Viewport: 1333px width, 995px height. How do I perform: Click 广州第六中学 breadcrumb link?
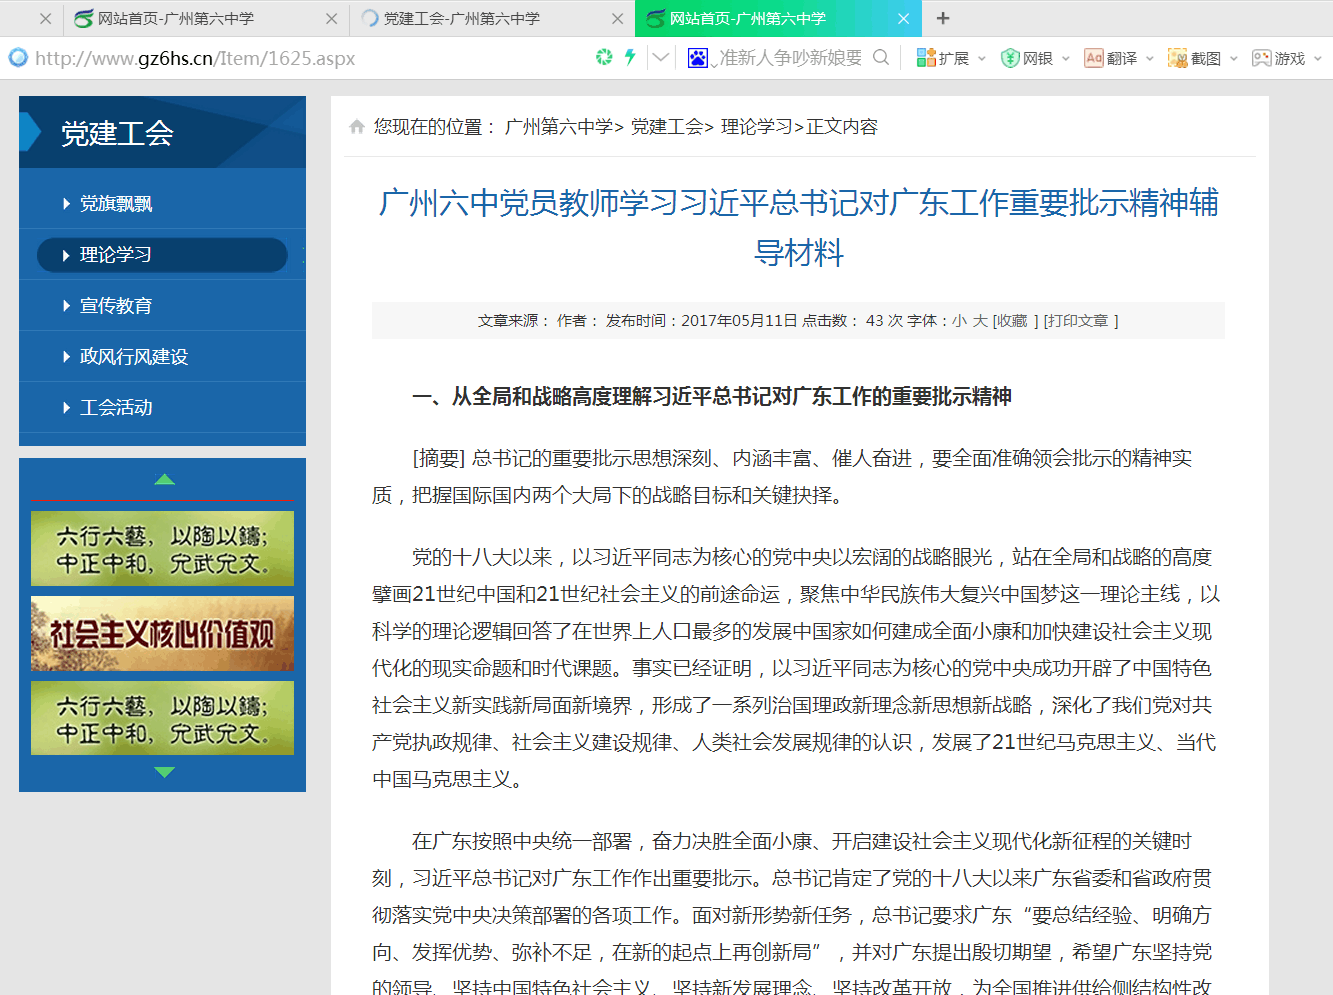coord(559,127)
